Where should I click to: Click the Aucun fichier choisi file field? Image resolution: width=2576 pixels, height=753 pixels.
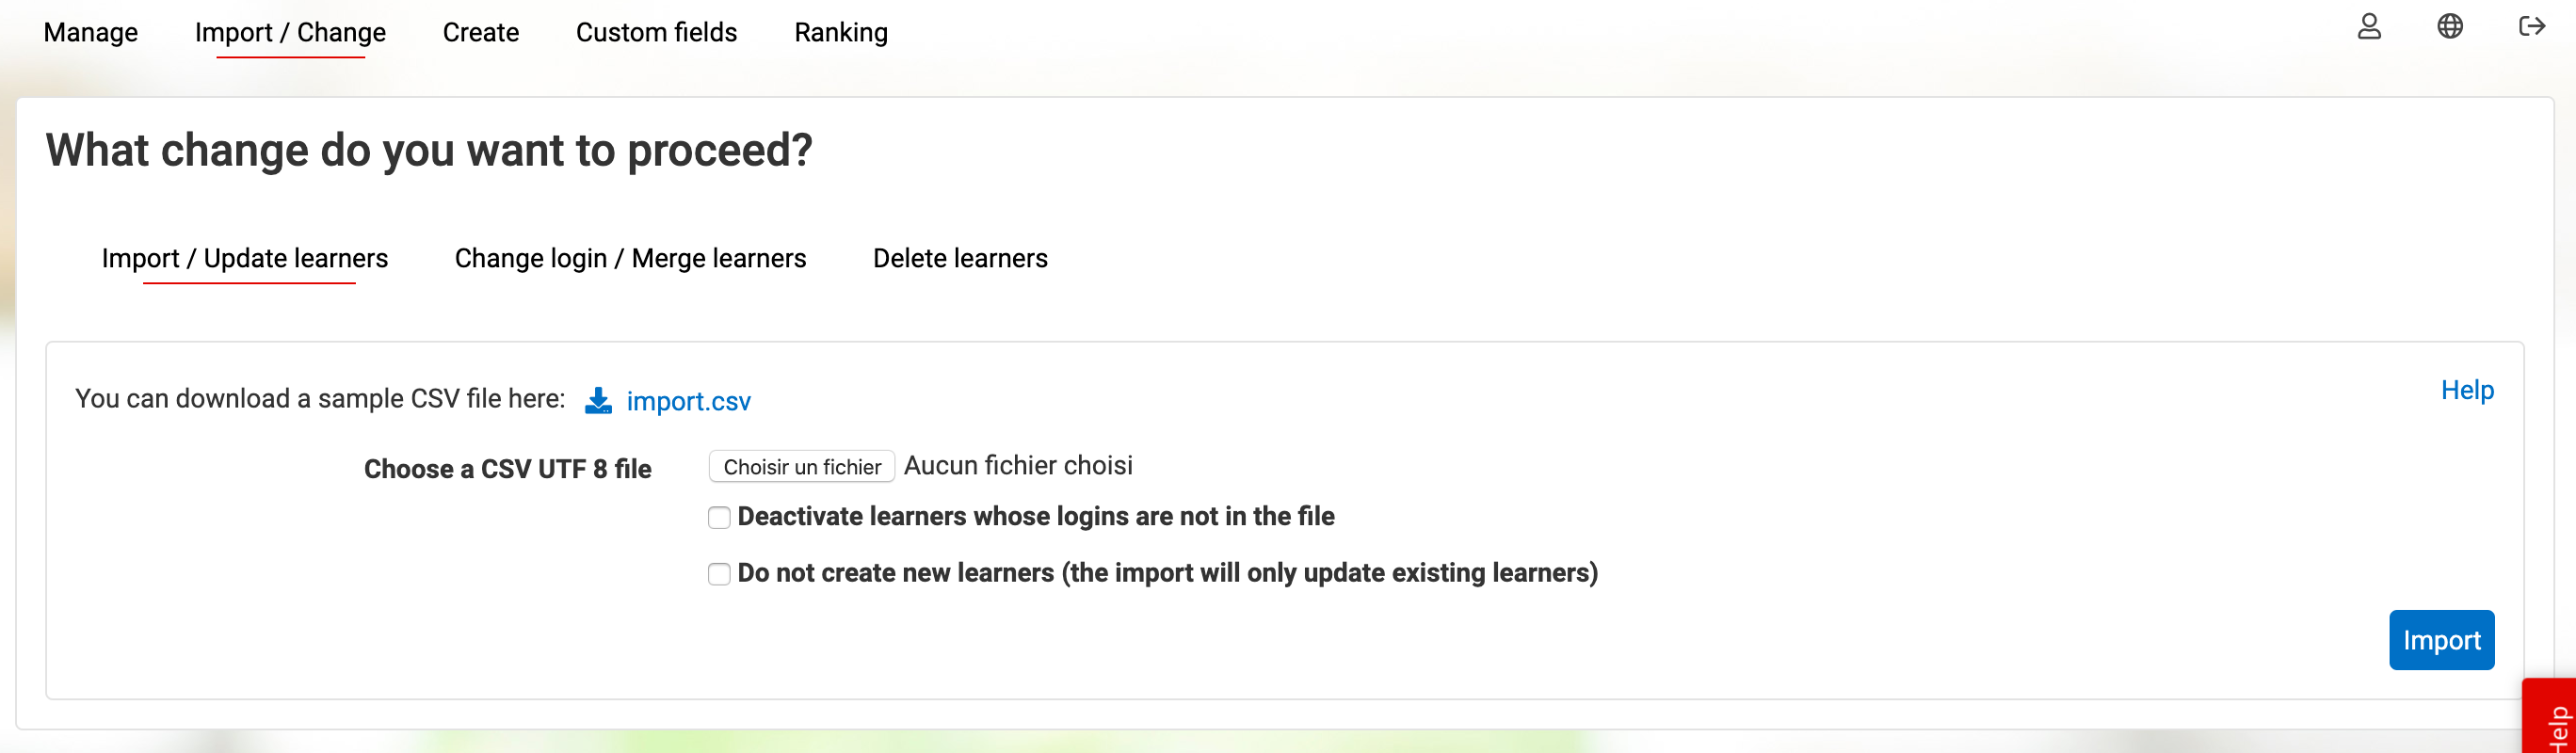click(x=1018, y=466)
